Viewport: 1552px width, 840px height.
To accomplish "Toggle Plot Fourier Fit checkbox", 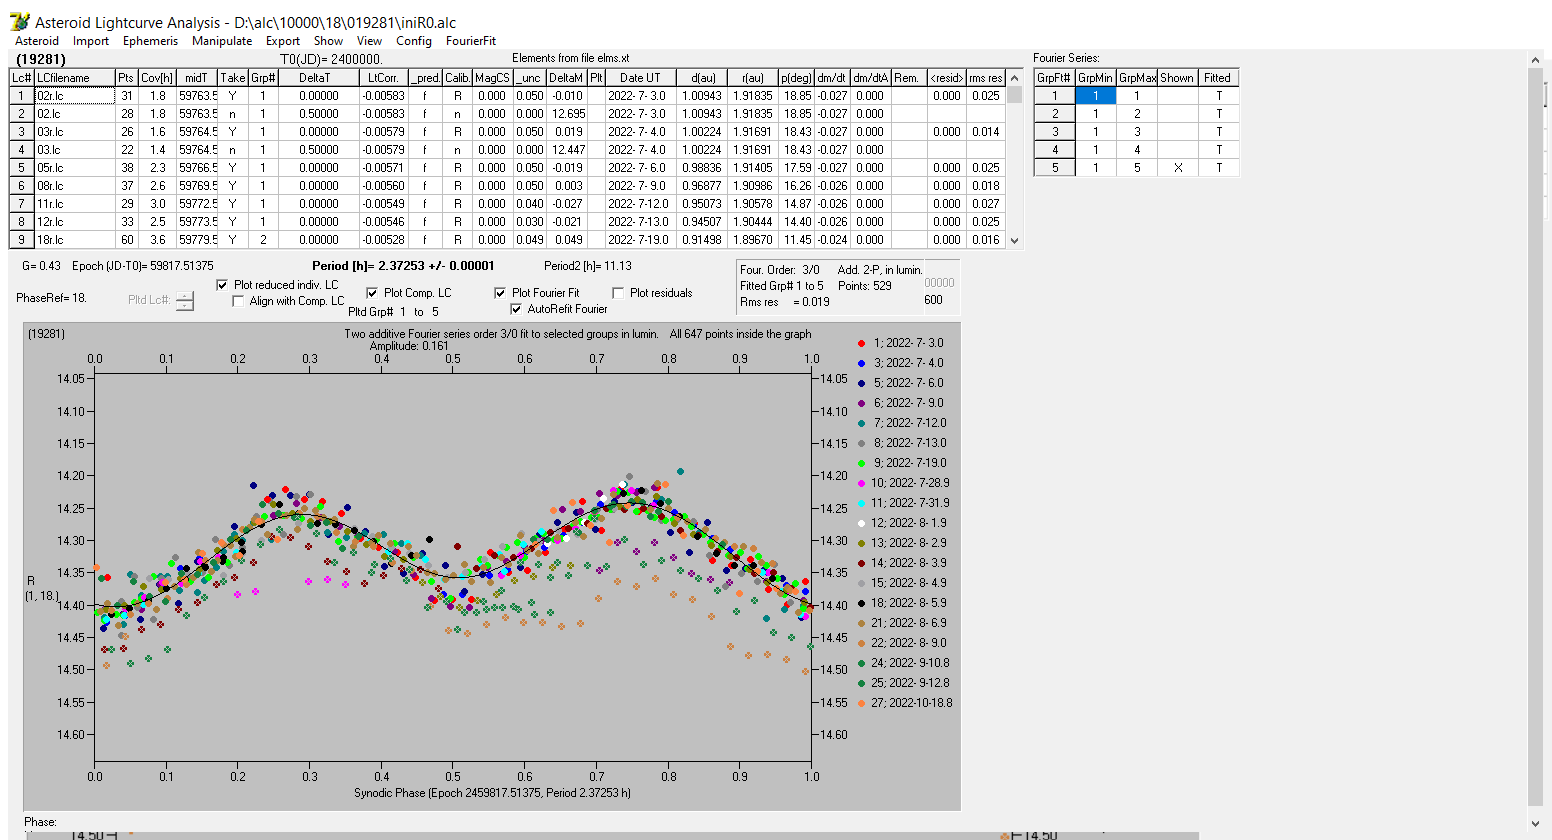I will 500,293.
